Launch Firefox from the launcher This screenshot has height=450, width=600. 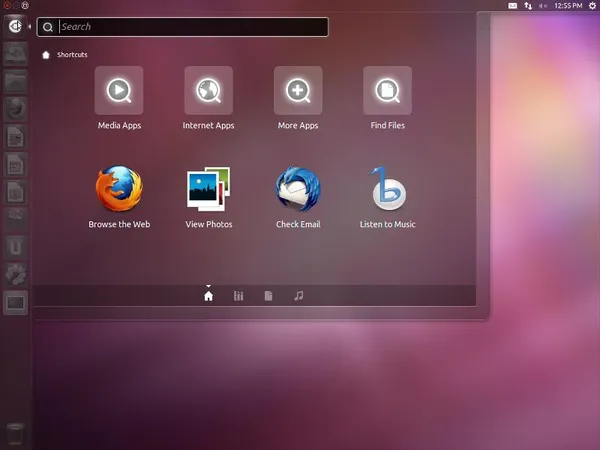(15, 109)
